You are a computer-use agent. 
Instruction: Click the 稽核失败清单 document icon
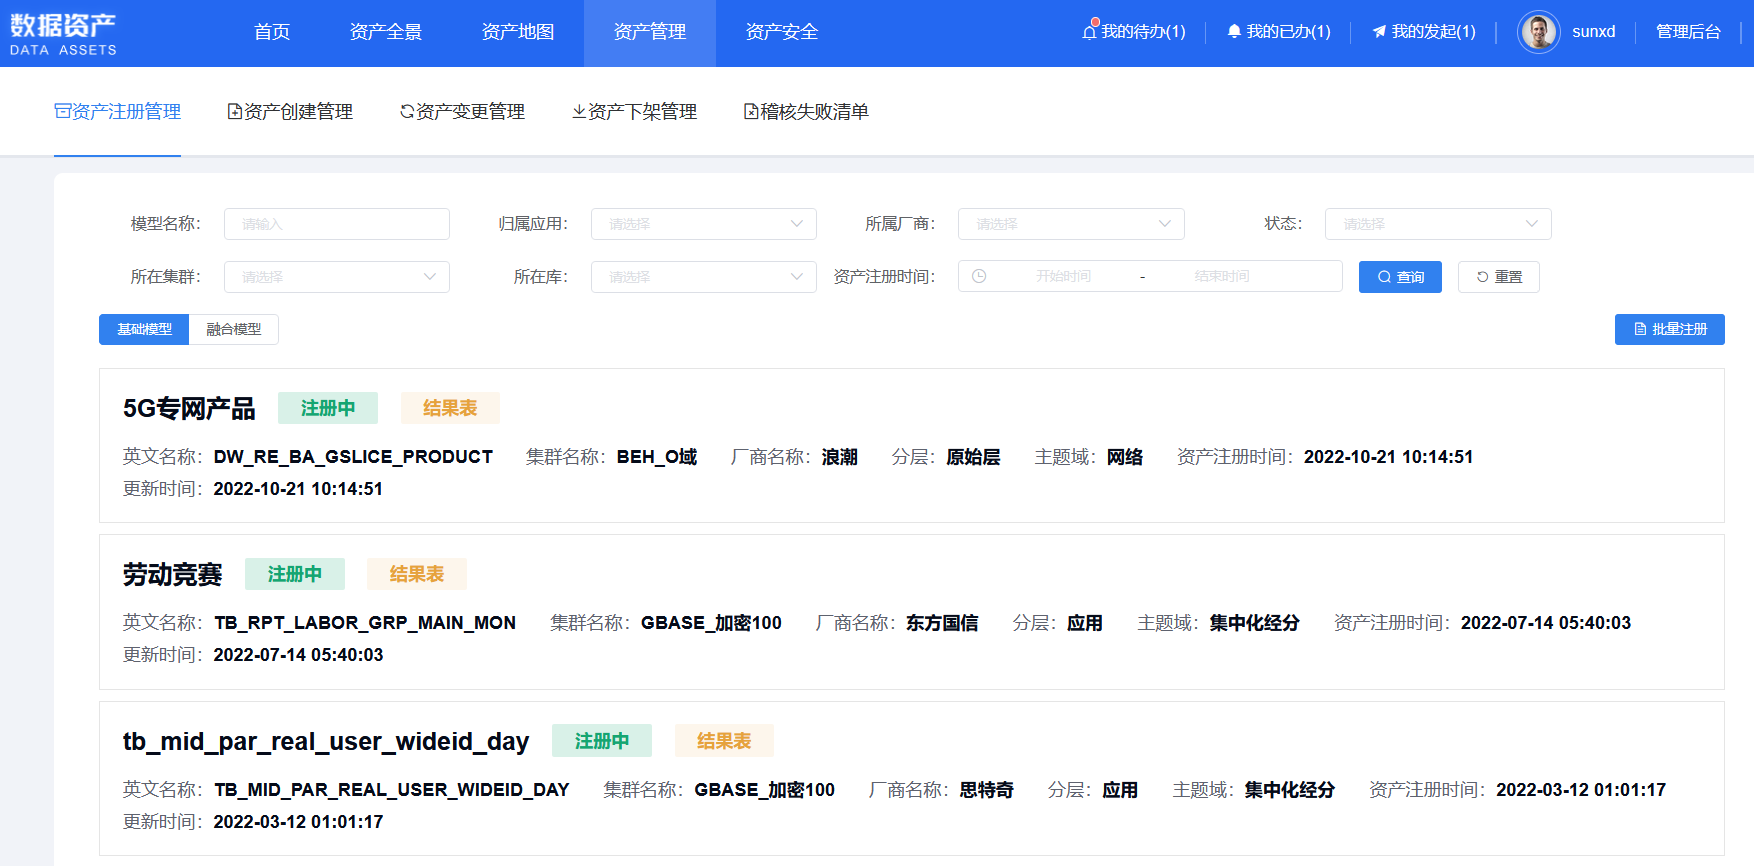coord(751,111)
